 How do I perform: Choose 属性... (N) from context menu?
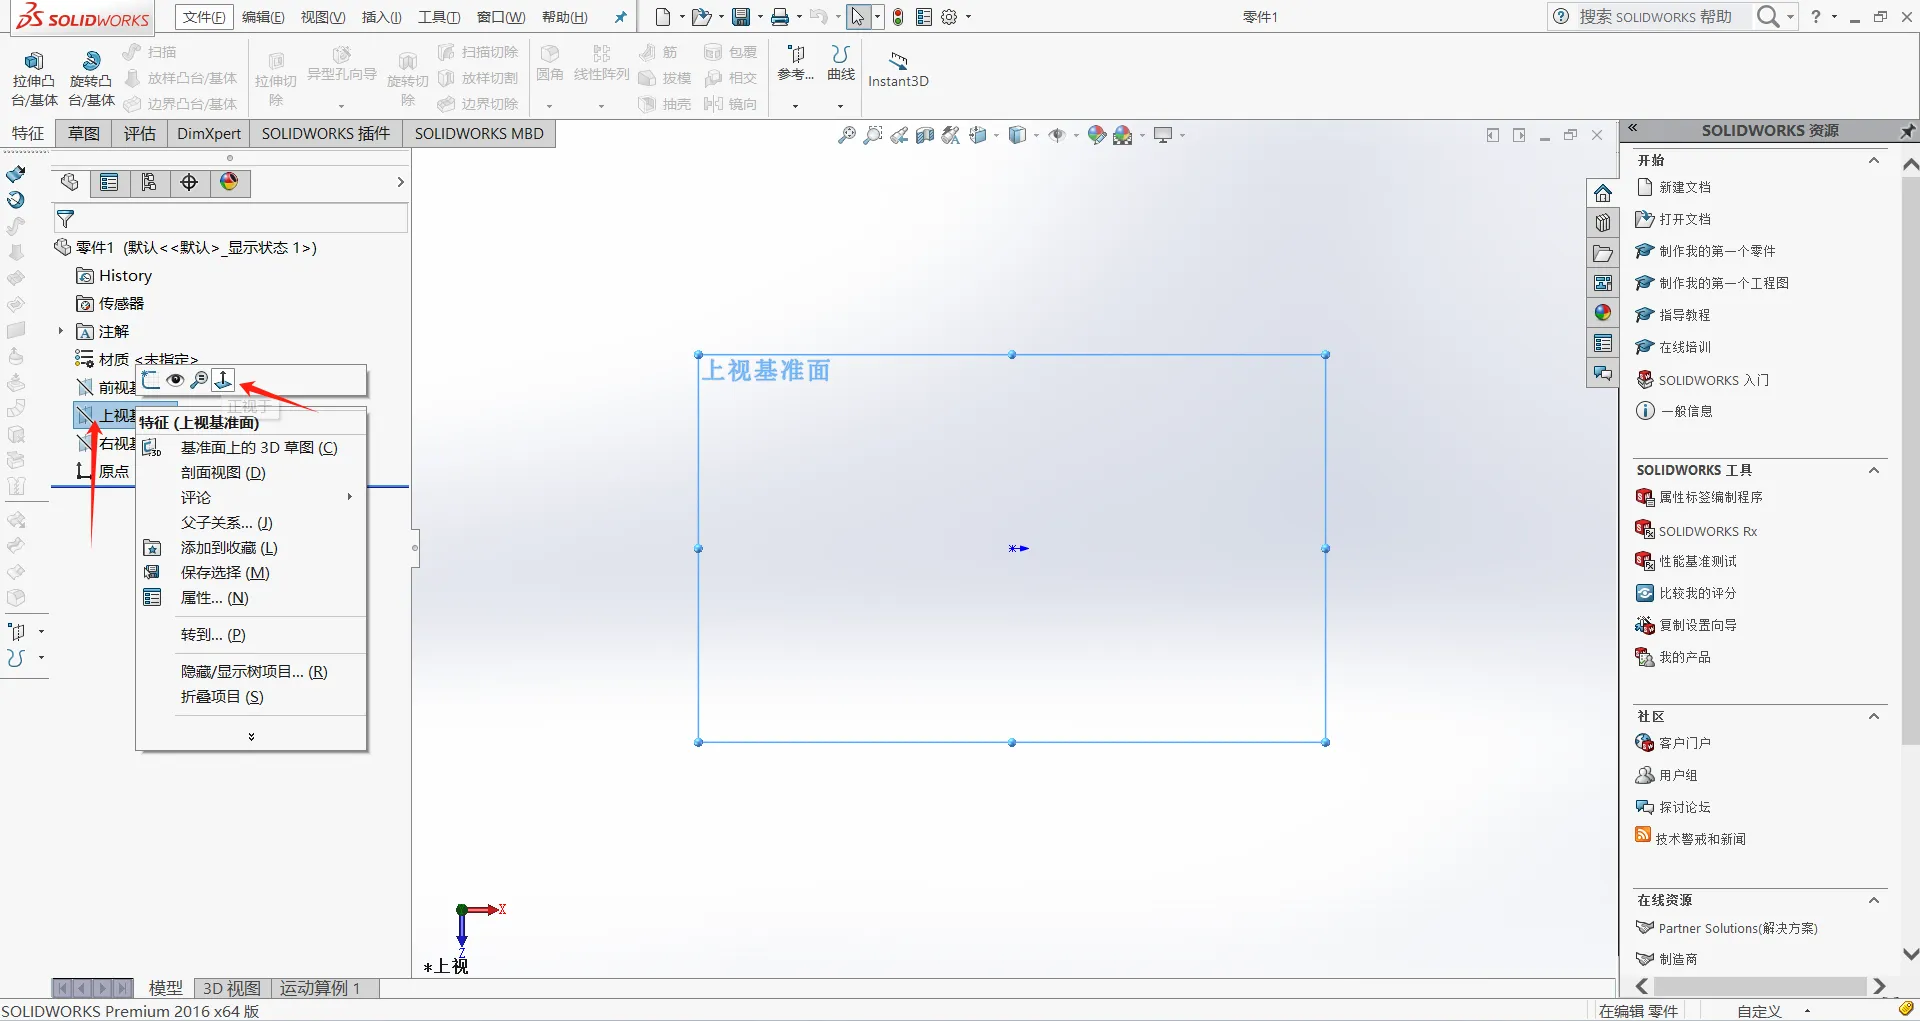point(250,598)
